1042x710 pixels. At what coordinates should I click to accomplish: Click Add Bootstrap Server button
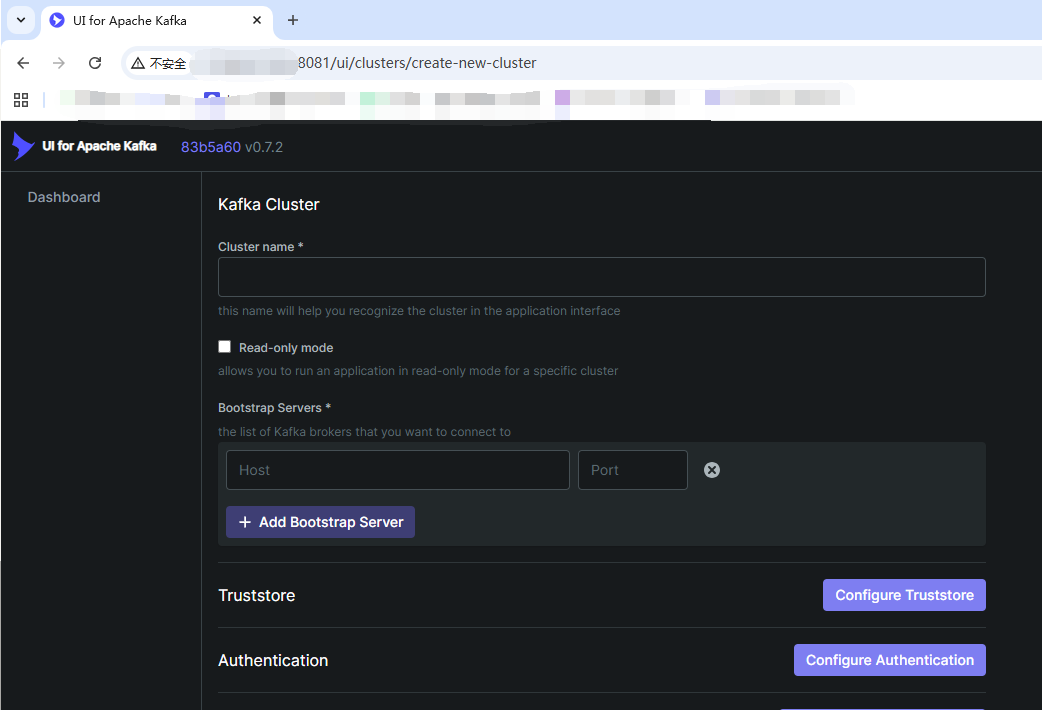[x=320, y=522]
